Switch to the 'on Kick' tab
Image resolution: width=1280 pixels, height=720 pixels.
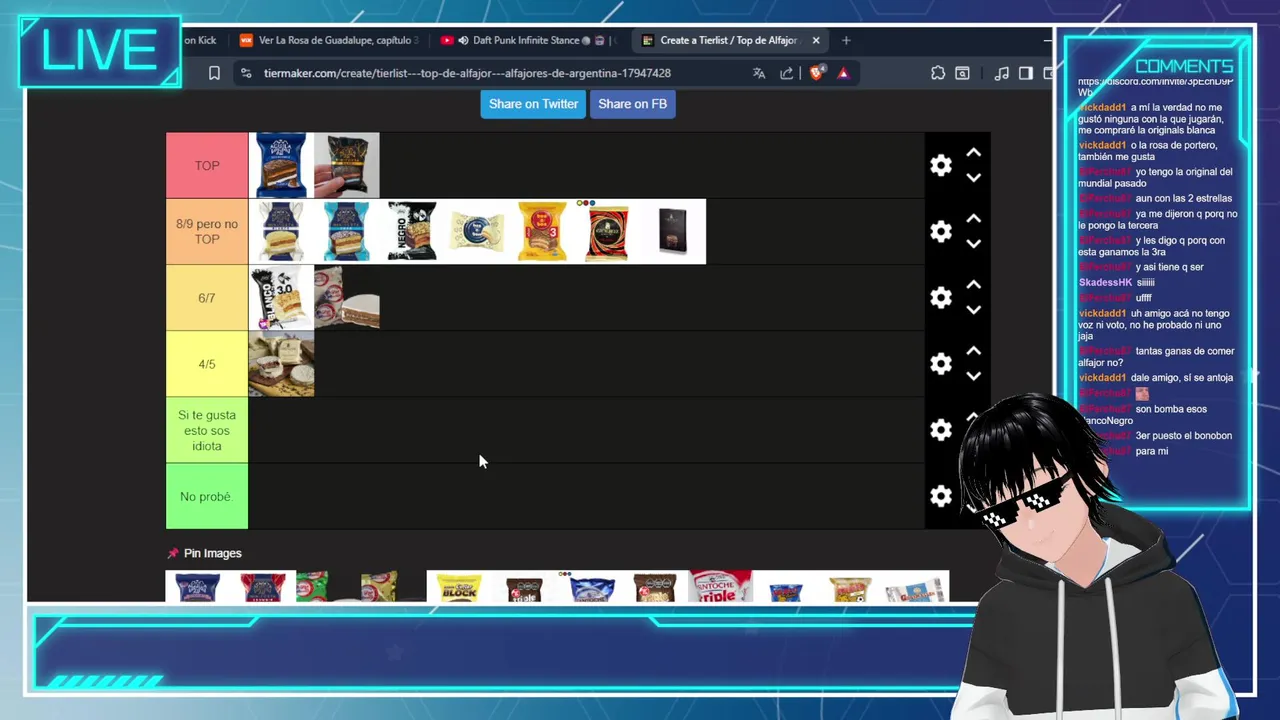click(200, 41)
